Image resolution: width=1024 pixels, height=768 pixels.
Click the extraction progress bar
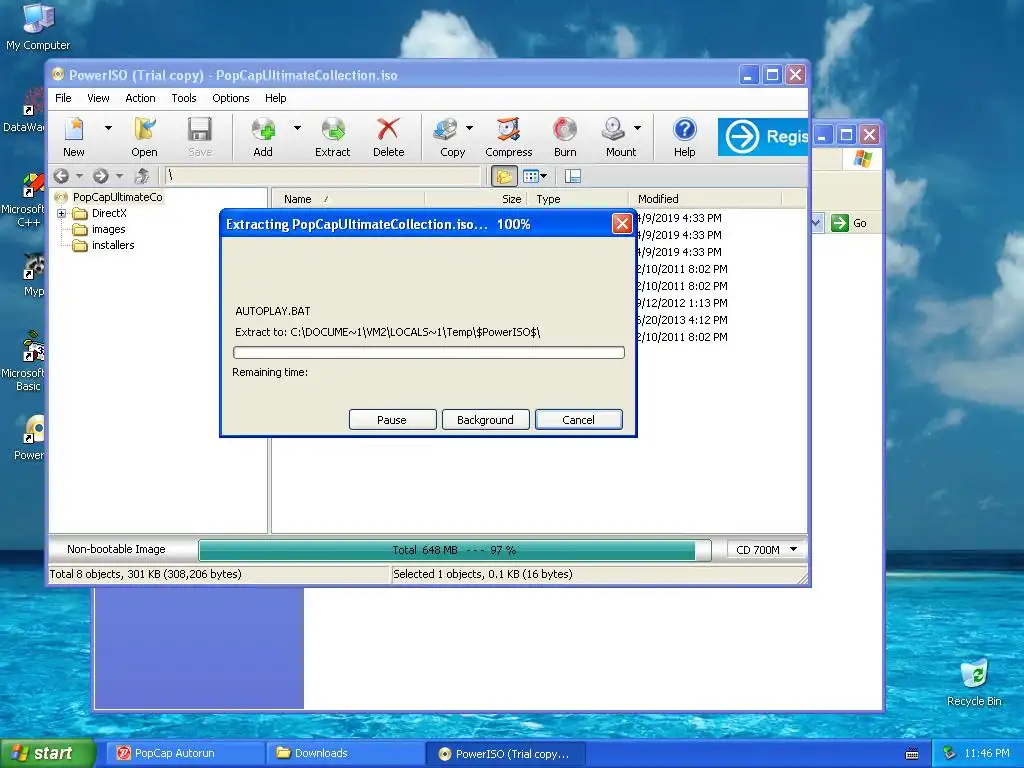[x=429, y=353]
